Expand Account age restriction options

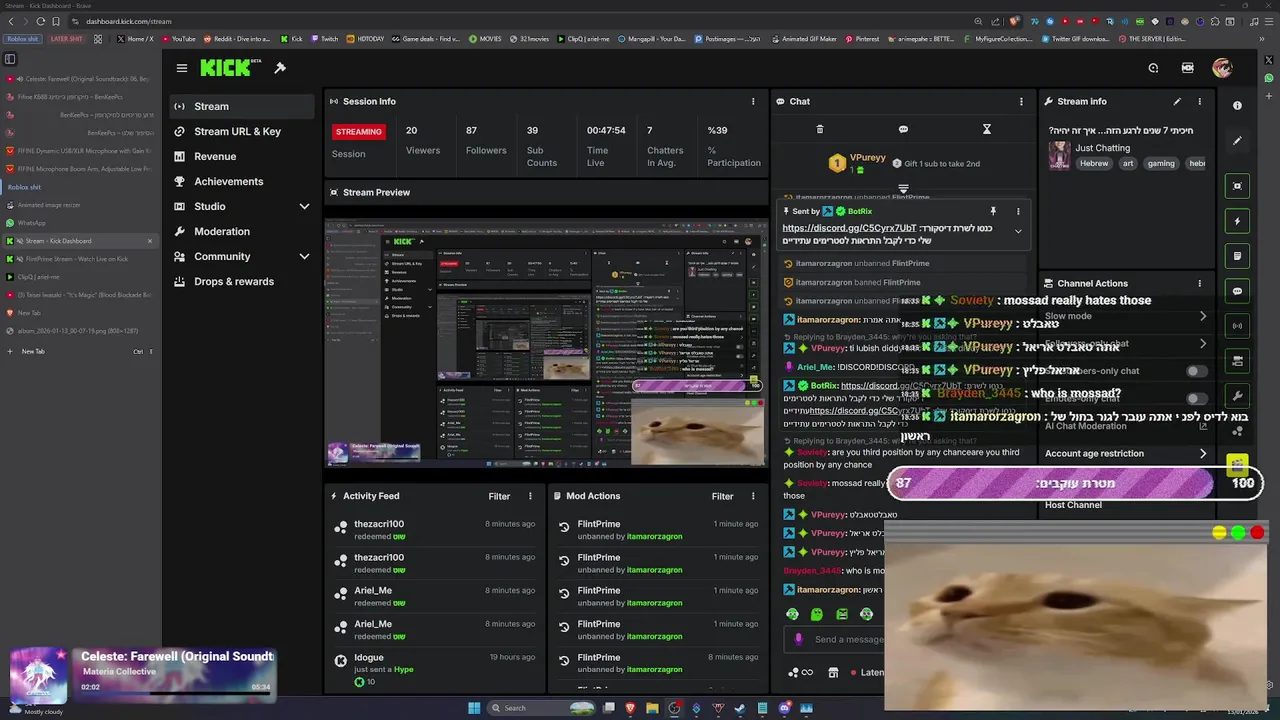pyautogui.click(x=1203, y=453)
